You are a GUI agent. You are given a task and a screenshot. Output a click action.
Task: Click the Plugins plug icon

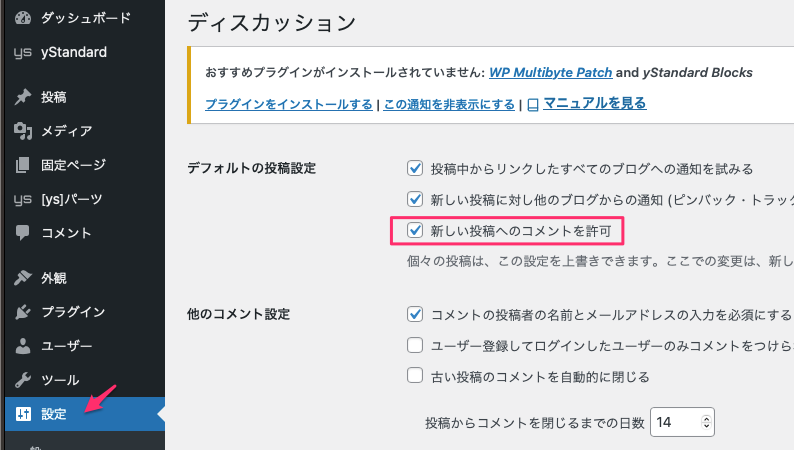[x=23, y=312]
